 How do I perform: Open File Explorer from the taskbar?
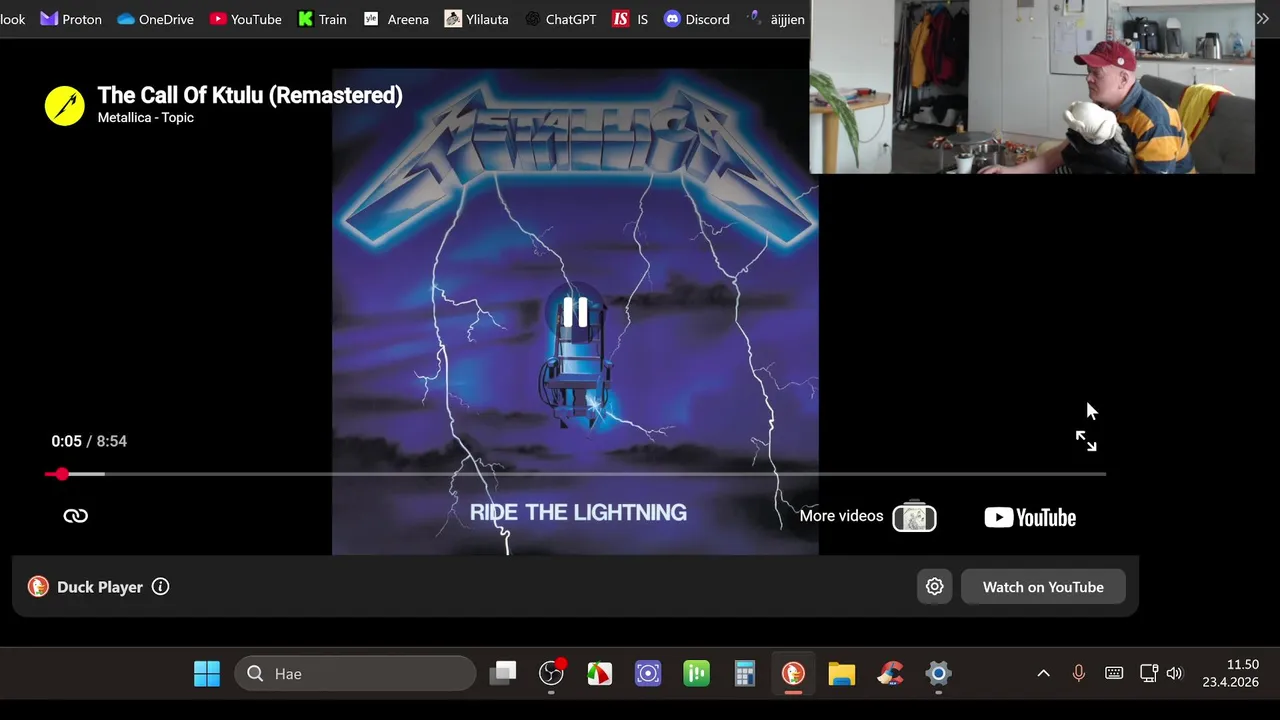[842, 674]
